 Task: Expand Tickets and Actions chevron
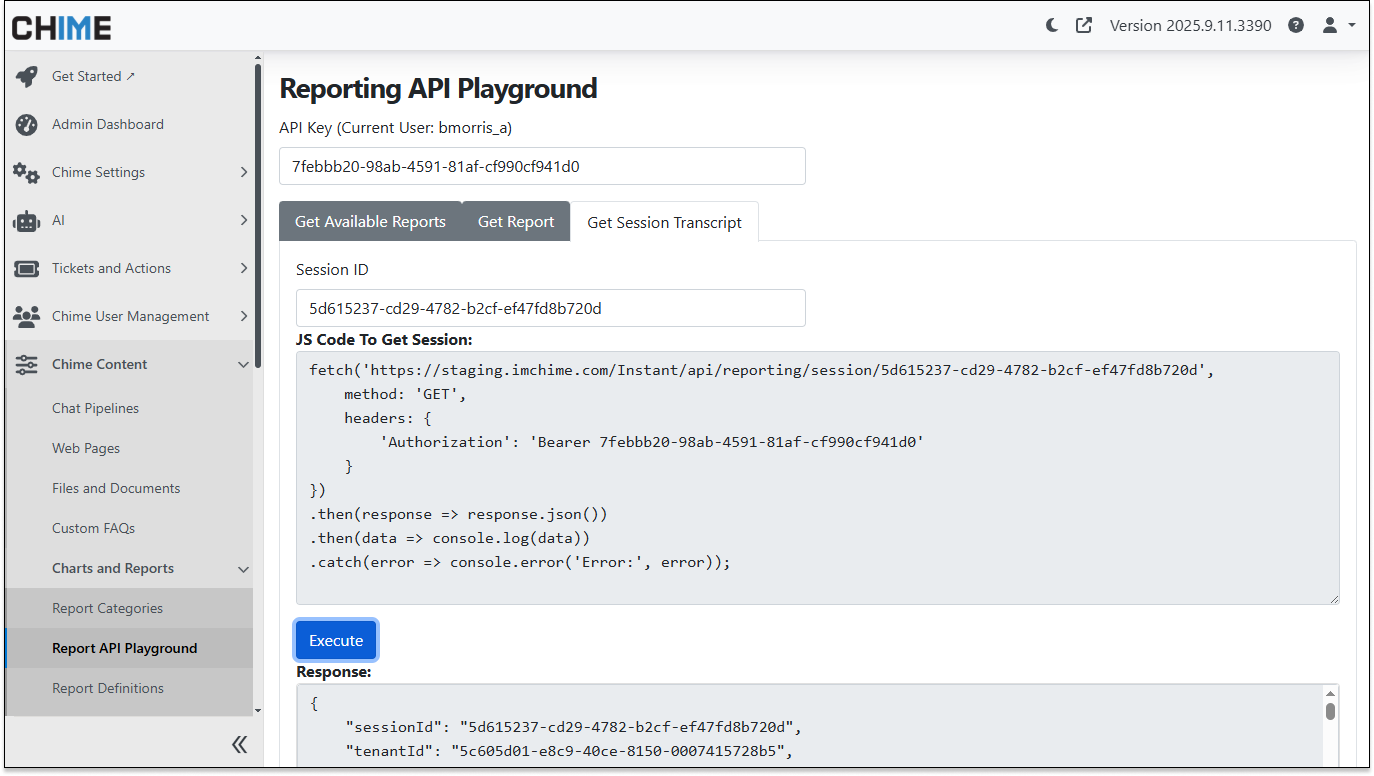pyautogui.click(x=243, y=268)
